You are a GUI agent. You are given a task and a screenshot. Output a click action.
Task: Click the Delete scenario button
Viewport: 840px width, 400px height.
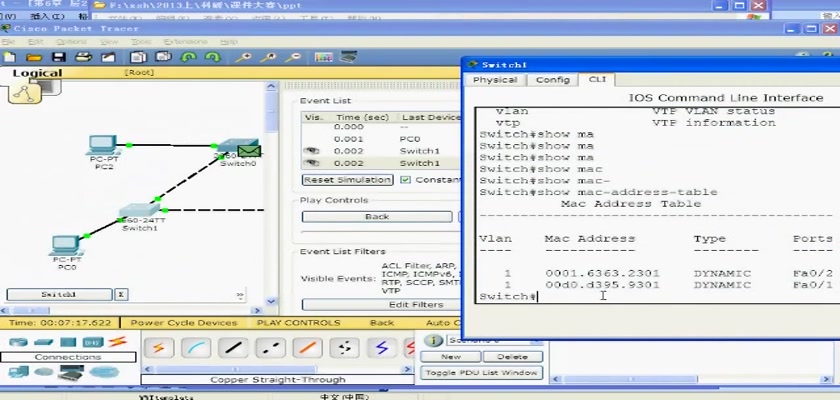pyautogui.click(x=513, y=357)
